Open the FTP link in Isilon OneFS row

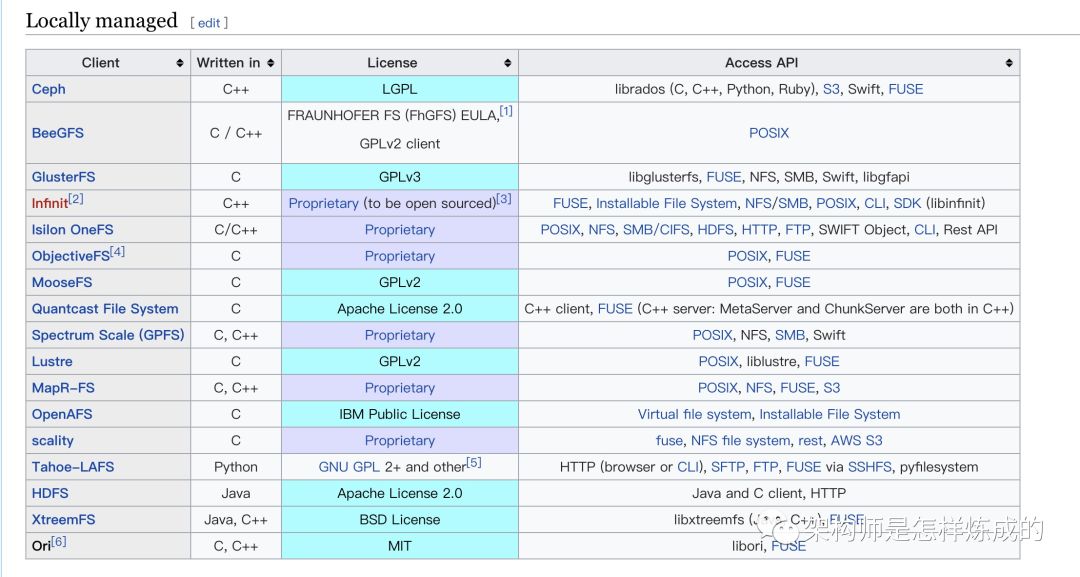point(798,229)
